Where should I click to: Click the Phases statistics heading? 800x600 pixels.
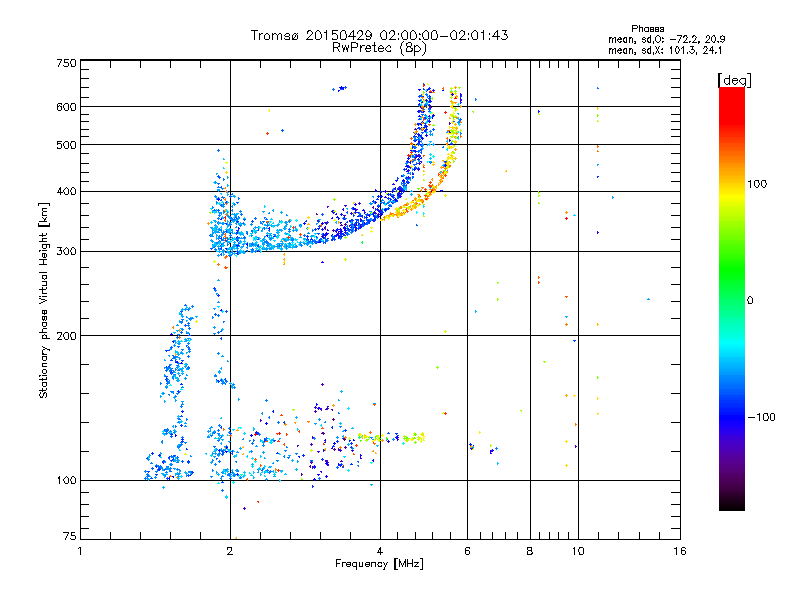647,29
